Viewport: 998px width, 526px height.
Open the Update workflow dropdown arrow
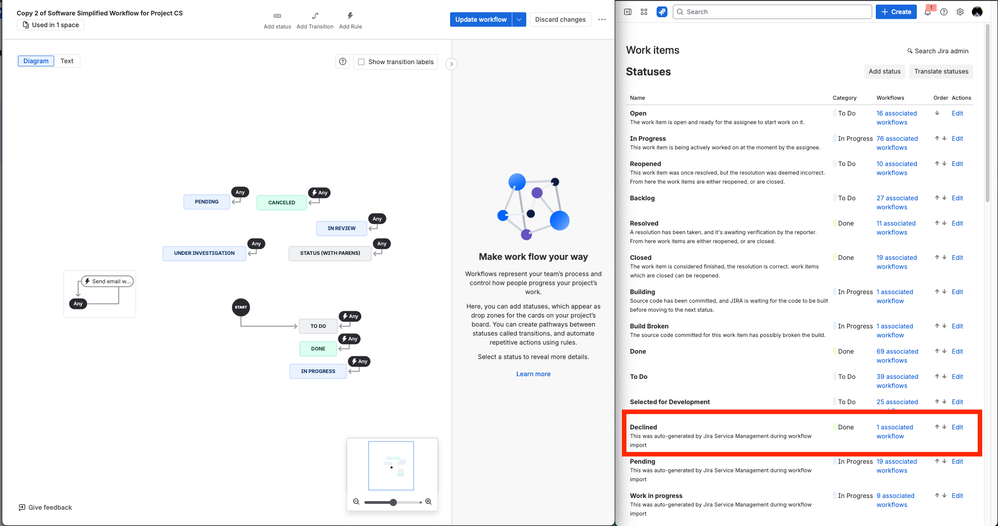coord(519,20)
